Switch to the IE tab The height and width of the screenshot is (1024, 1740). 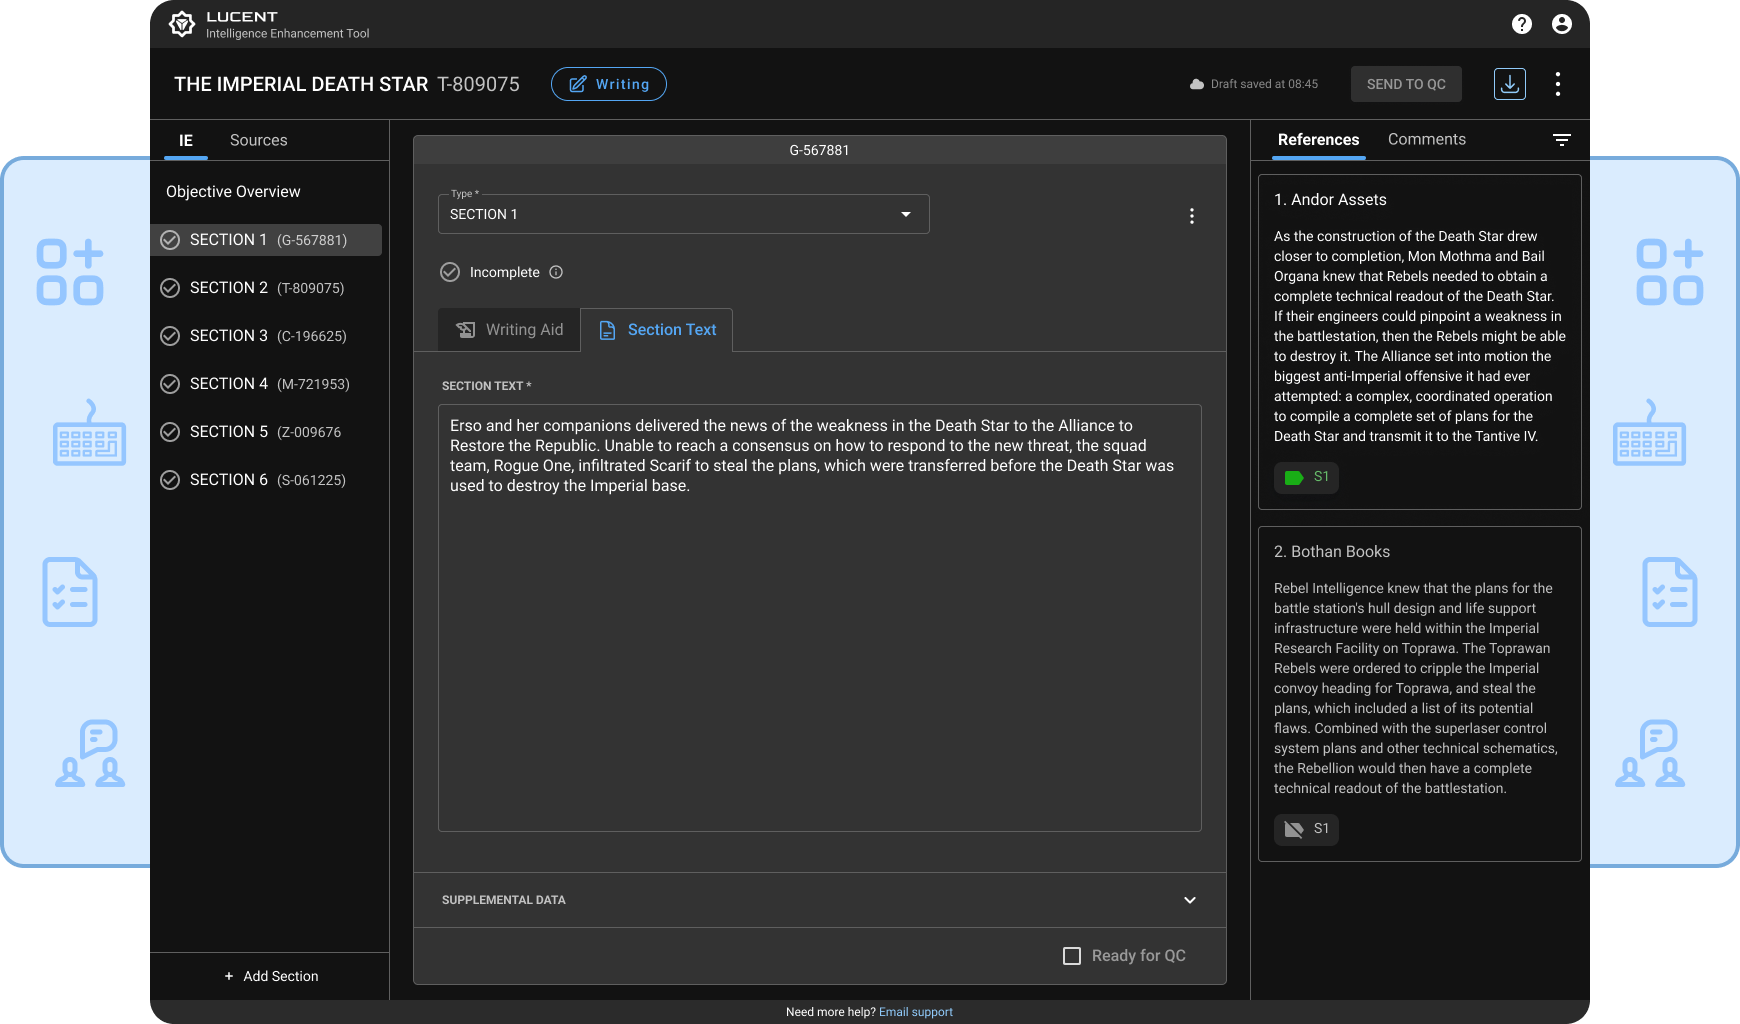186,141
